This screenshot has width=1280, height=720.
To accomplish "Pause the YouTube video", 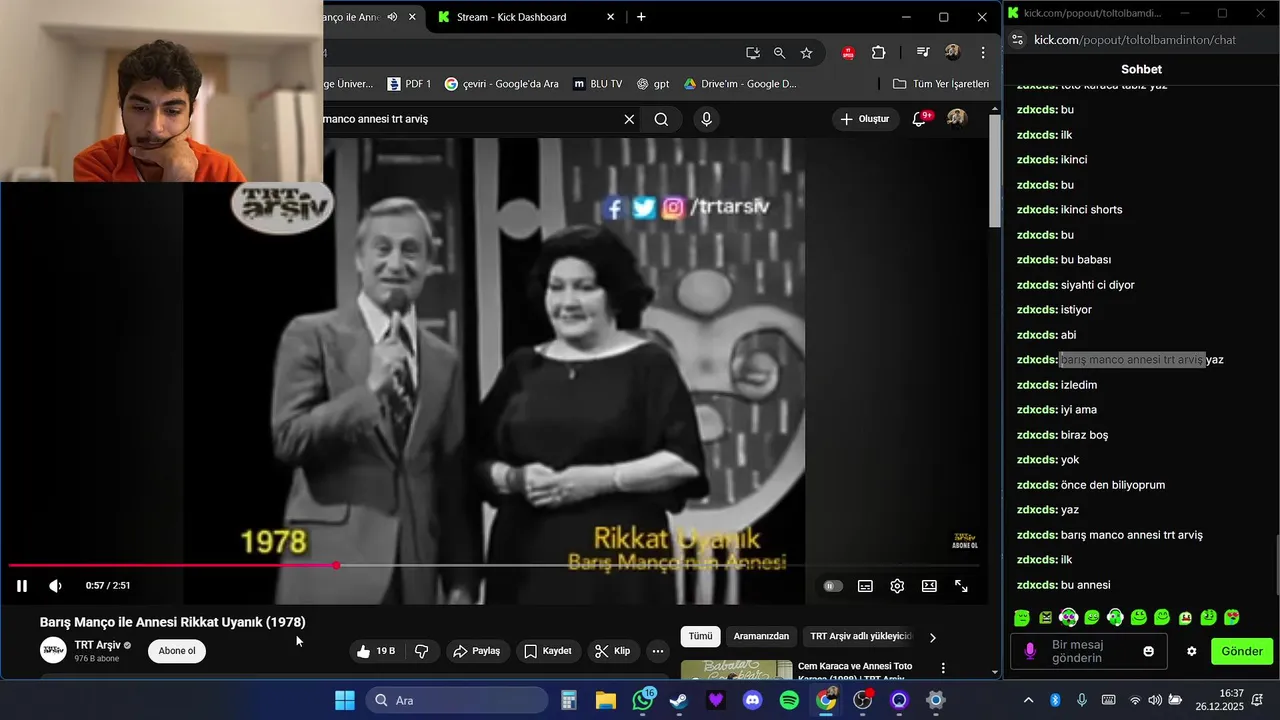I will pos(22,586).
